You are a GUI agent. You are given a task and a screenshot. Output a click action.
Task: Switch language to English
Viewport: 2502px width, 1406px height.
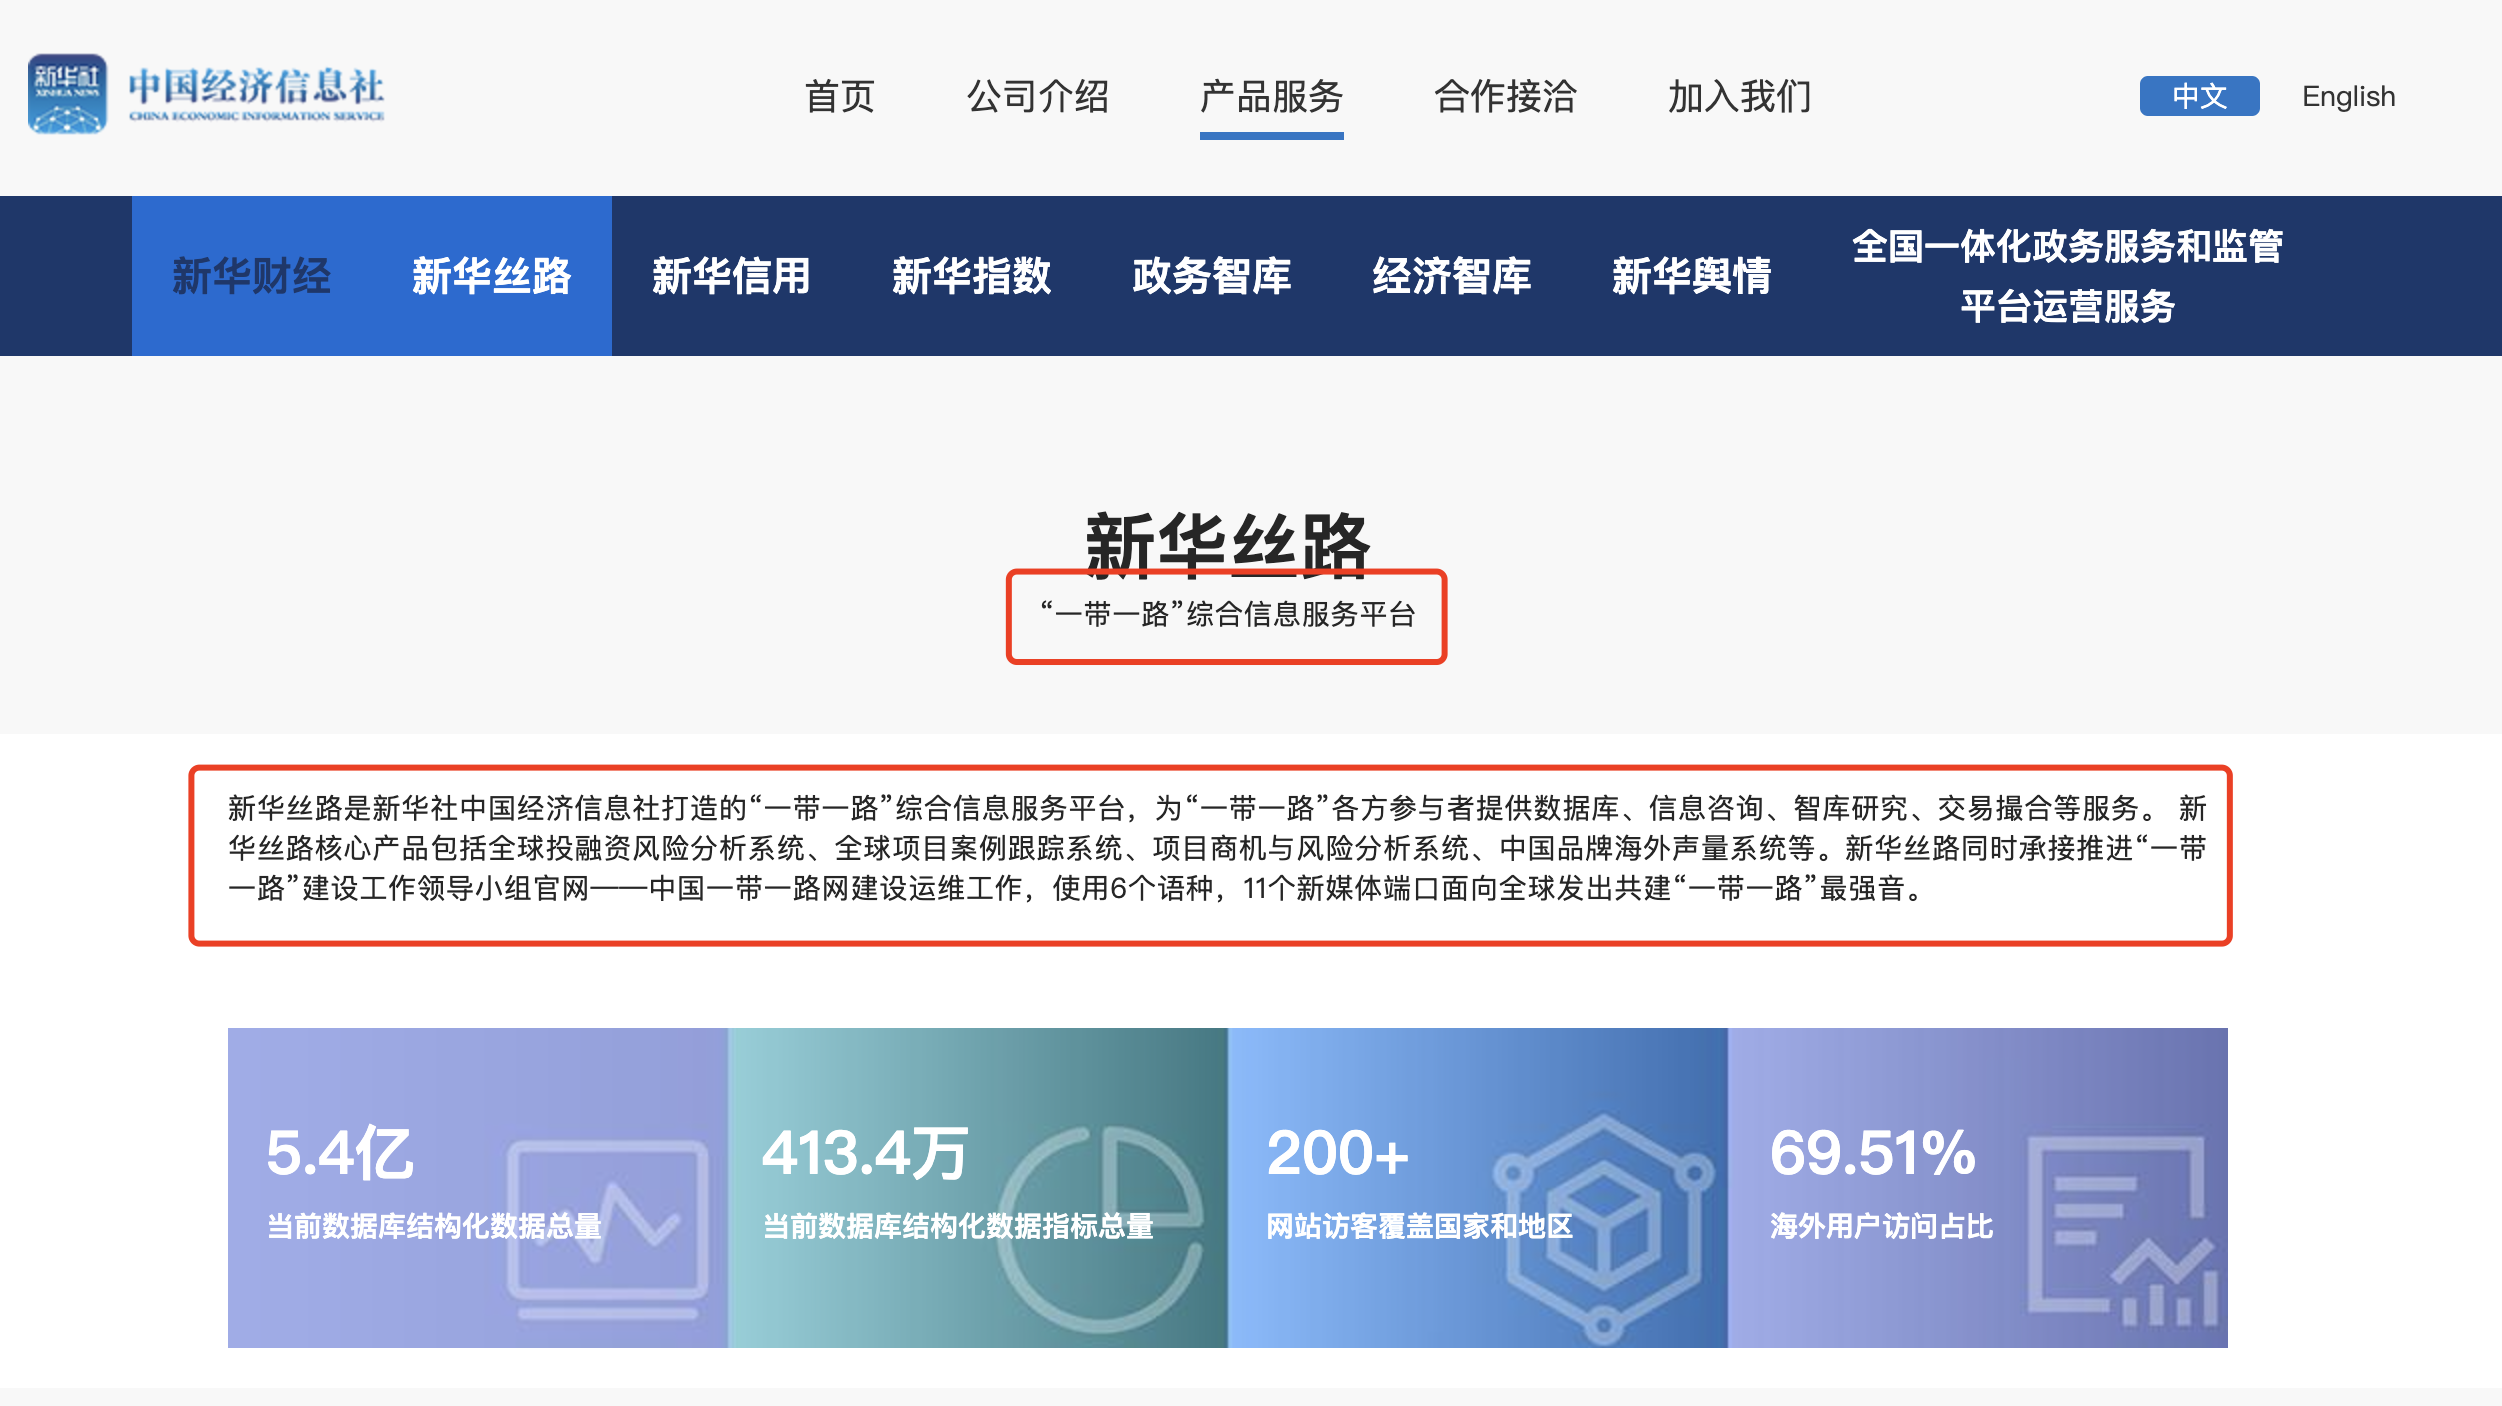pyautogui.click(x=2347, y=96)
